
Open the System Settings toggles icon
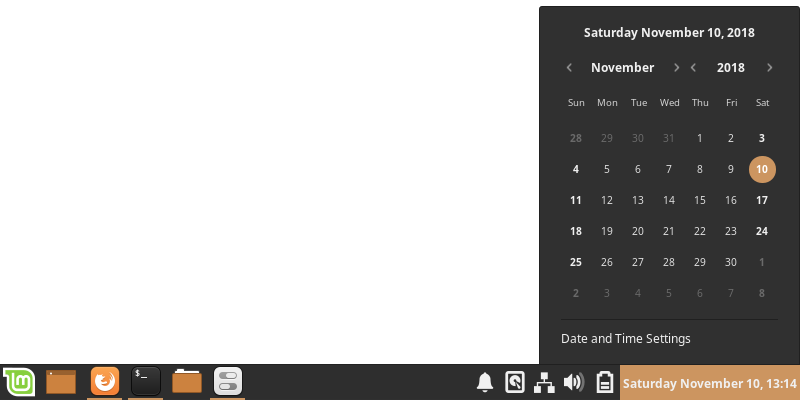point(228,382)
